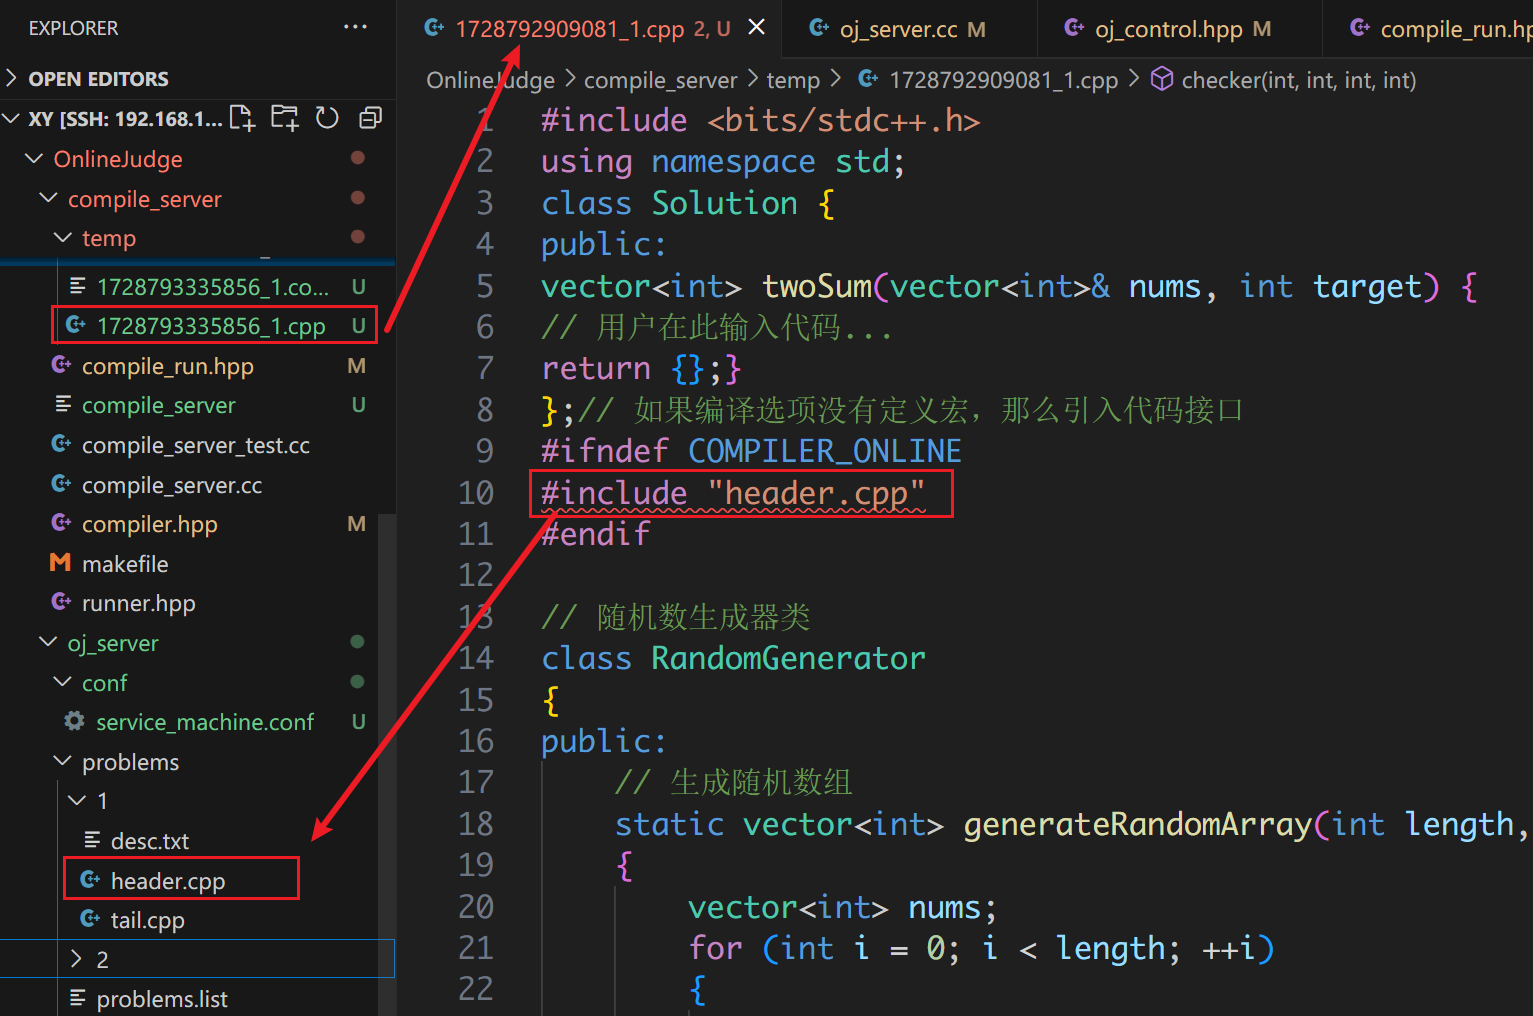
Task: Expand the OPEN EDITORS section
Action: click(12, 78)
